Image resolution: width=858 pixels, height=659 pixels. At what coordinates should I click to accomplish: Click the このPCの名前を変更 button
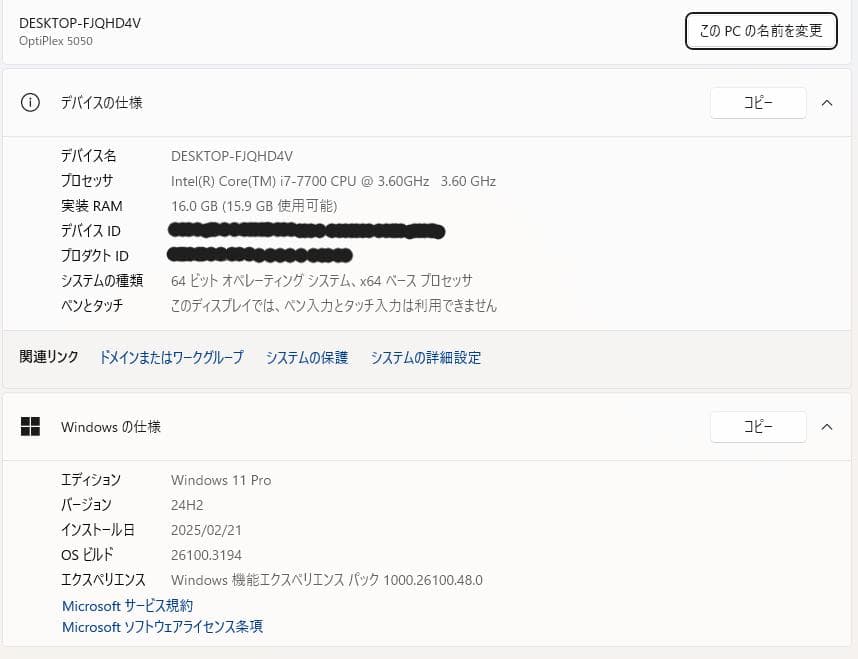[761, 31]
